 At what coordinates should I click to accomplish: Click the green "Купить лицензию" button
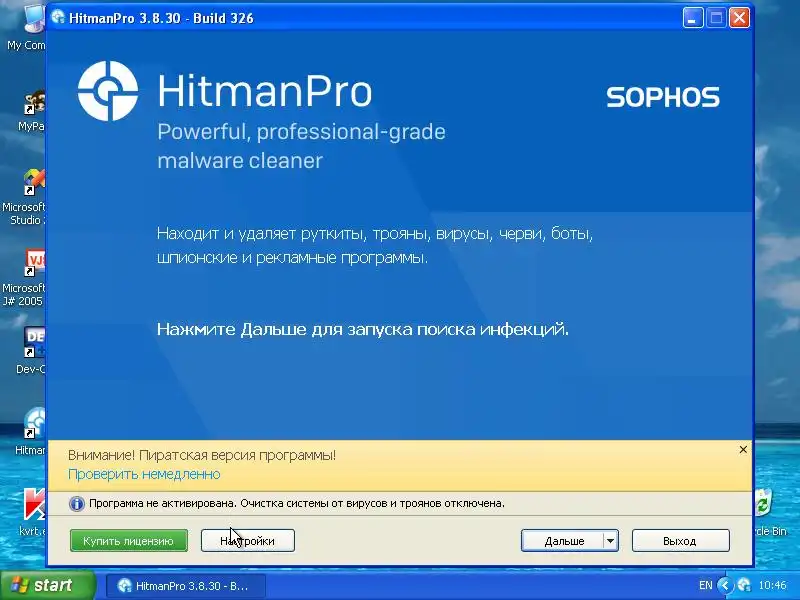[x=129, y=541]
